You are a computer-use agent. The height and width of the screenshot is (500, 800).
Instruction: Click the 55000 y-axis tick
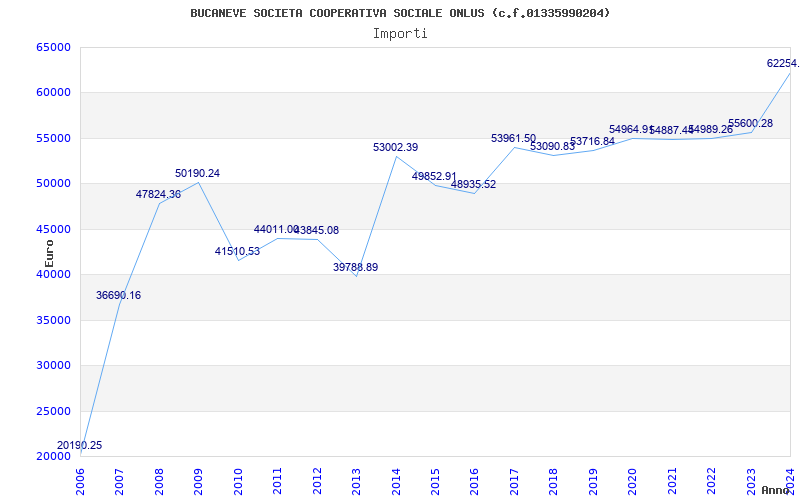click(54, 138)
